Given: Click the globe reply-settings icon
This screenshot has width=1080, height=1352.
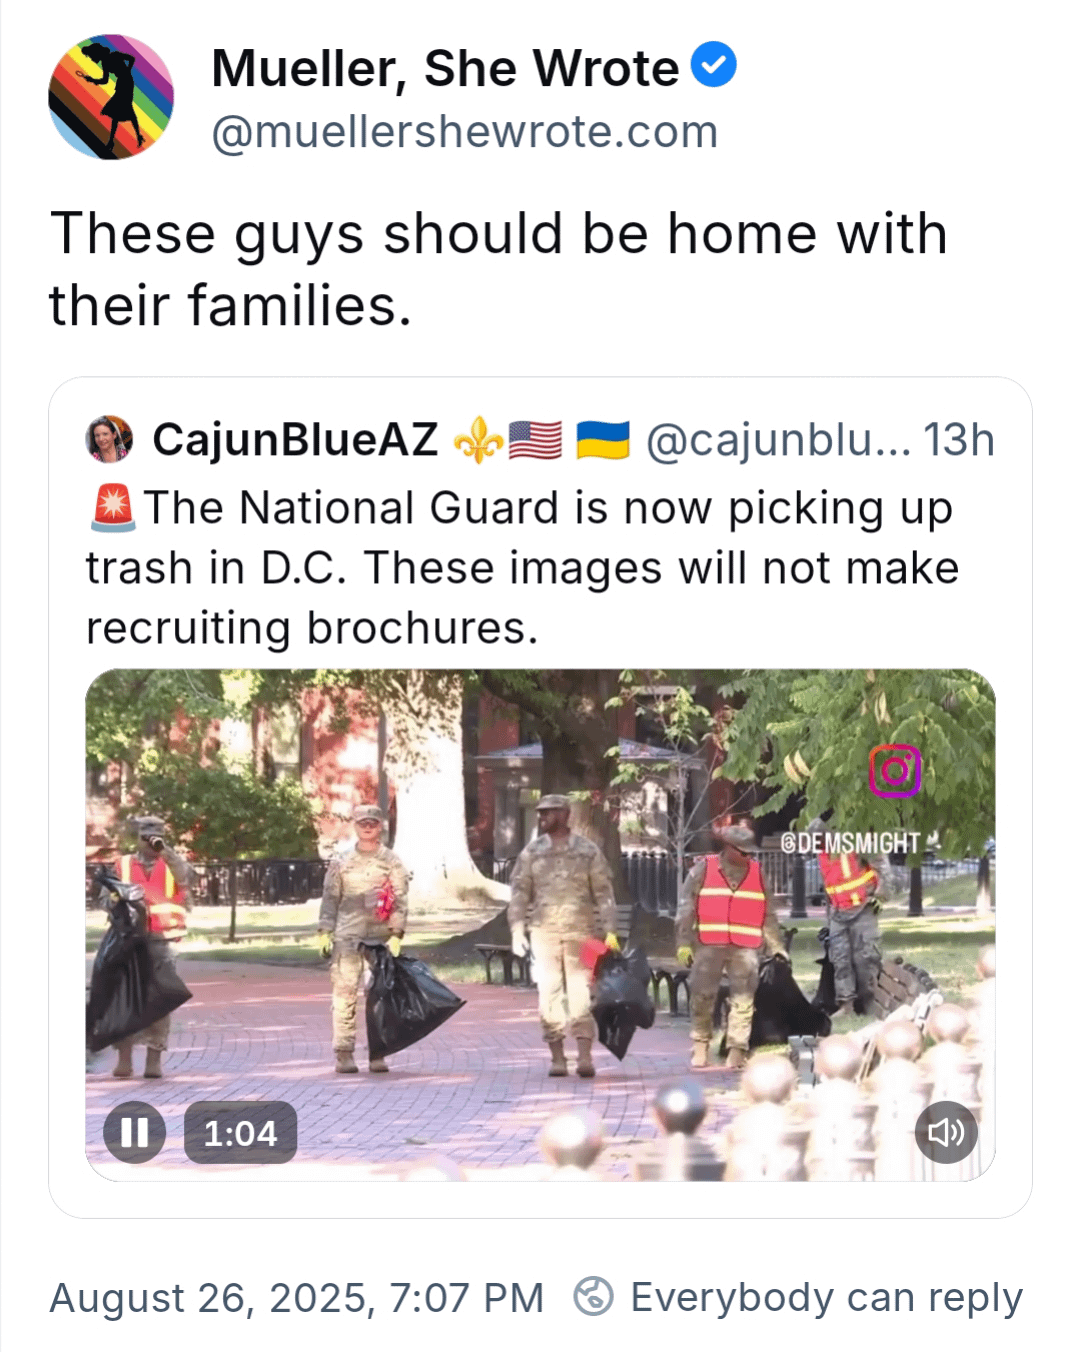Looking at the screenshot, I should [x=593, y=1297].
